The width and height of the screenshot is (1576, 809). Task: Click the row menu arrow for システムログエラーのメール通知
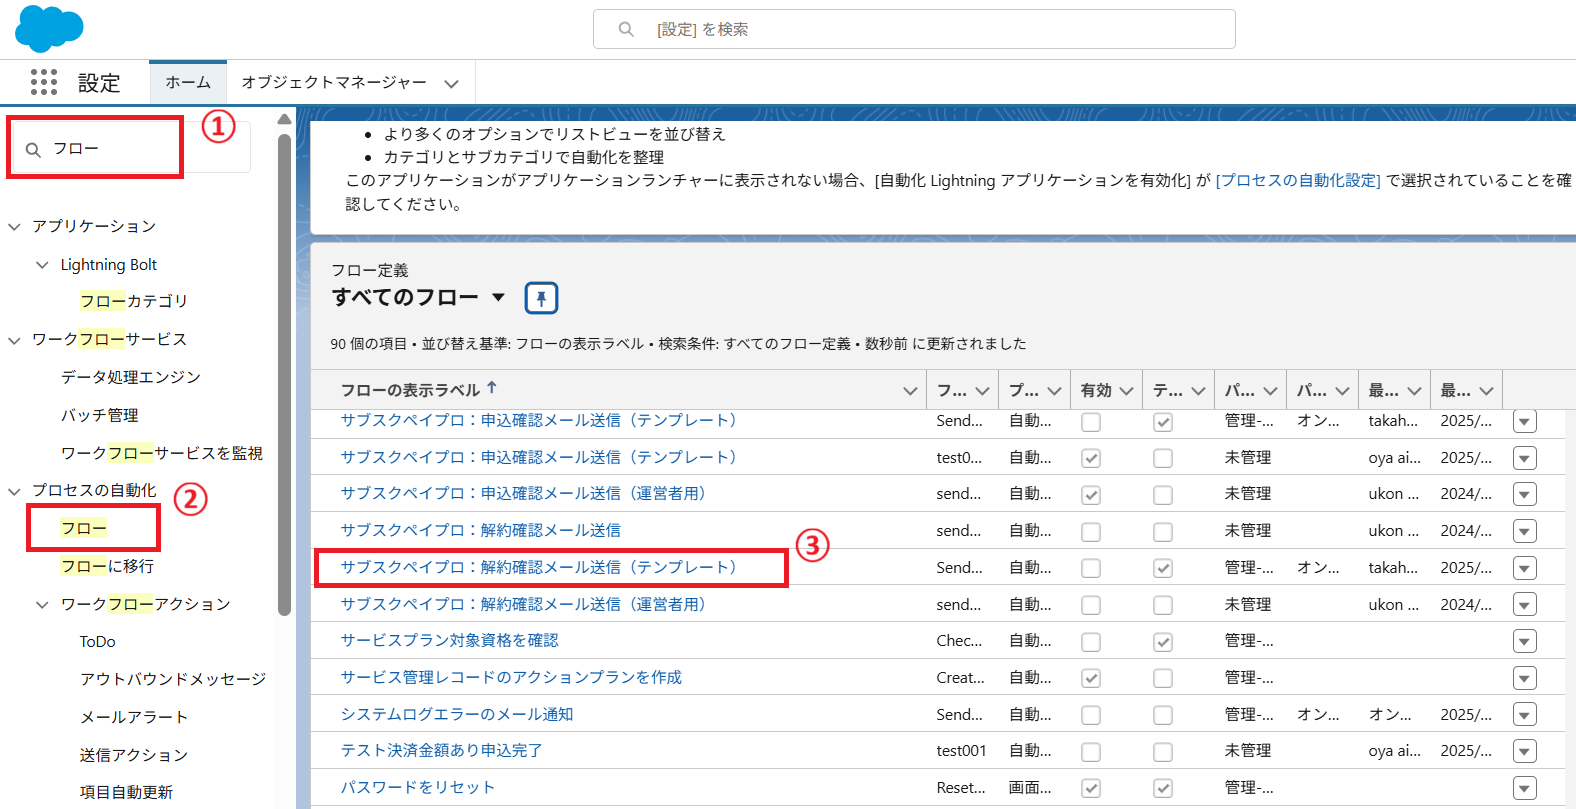click(x=1524, y=715)
